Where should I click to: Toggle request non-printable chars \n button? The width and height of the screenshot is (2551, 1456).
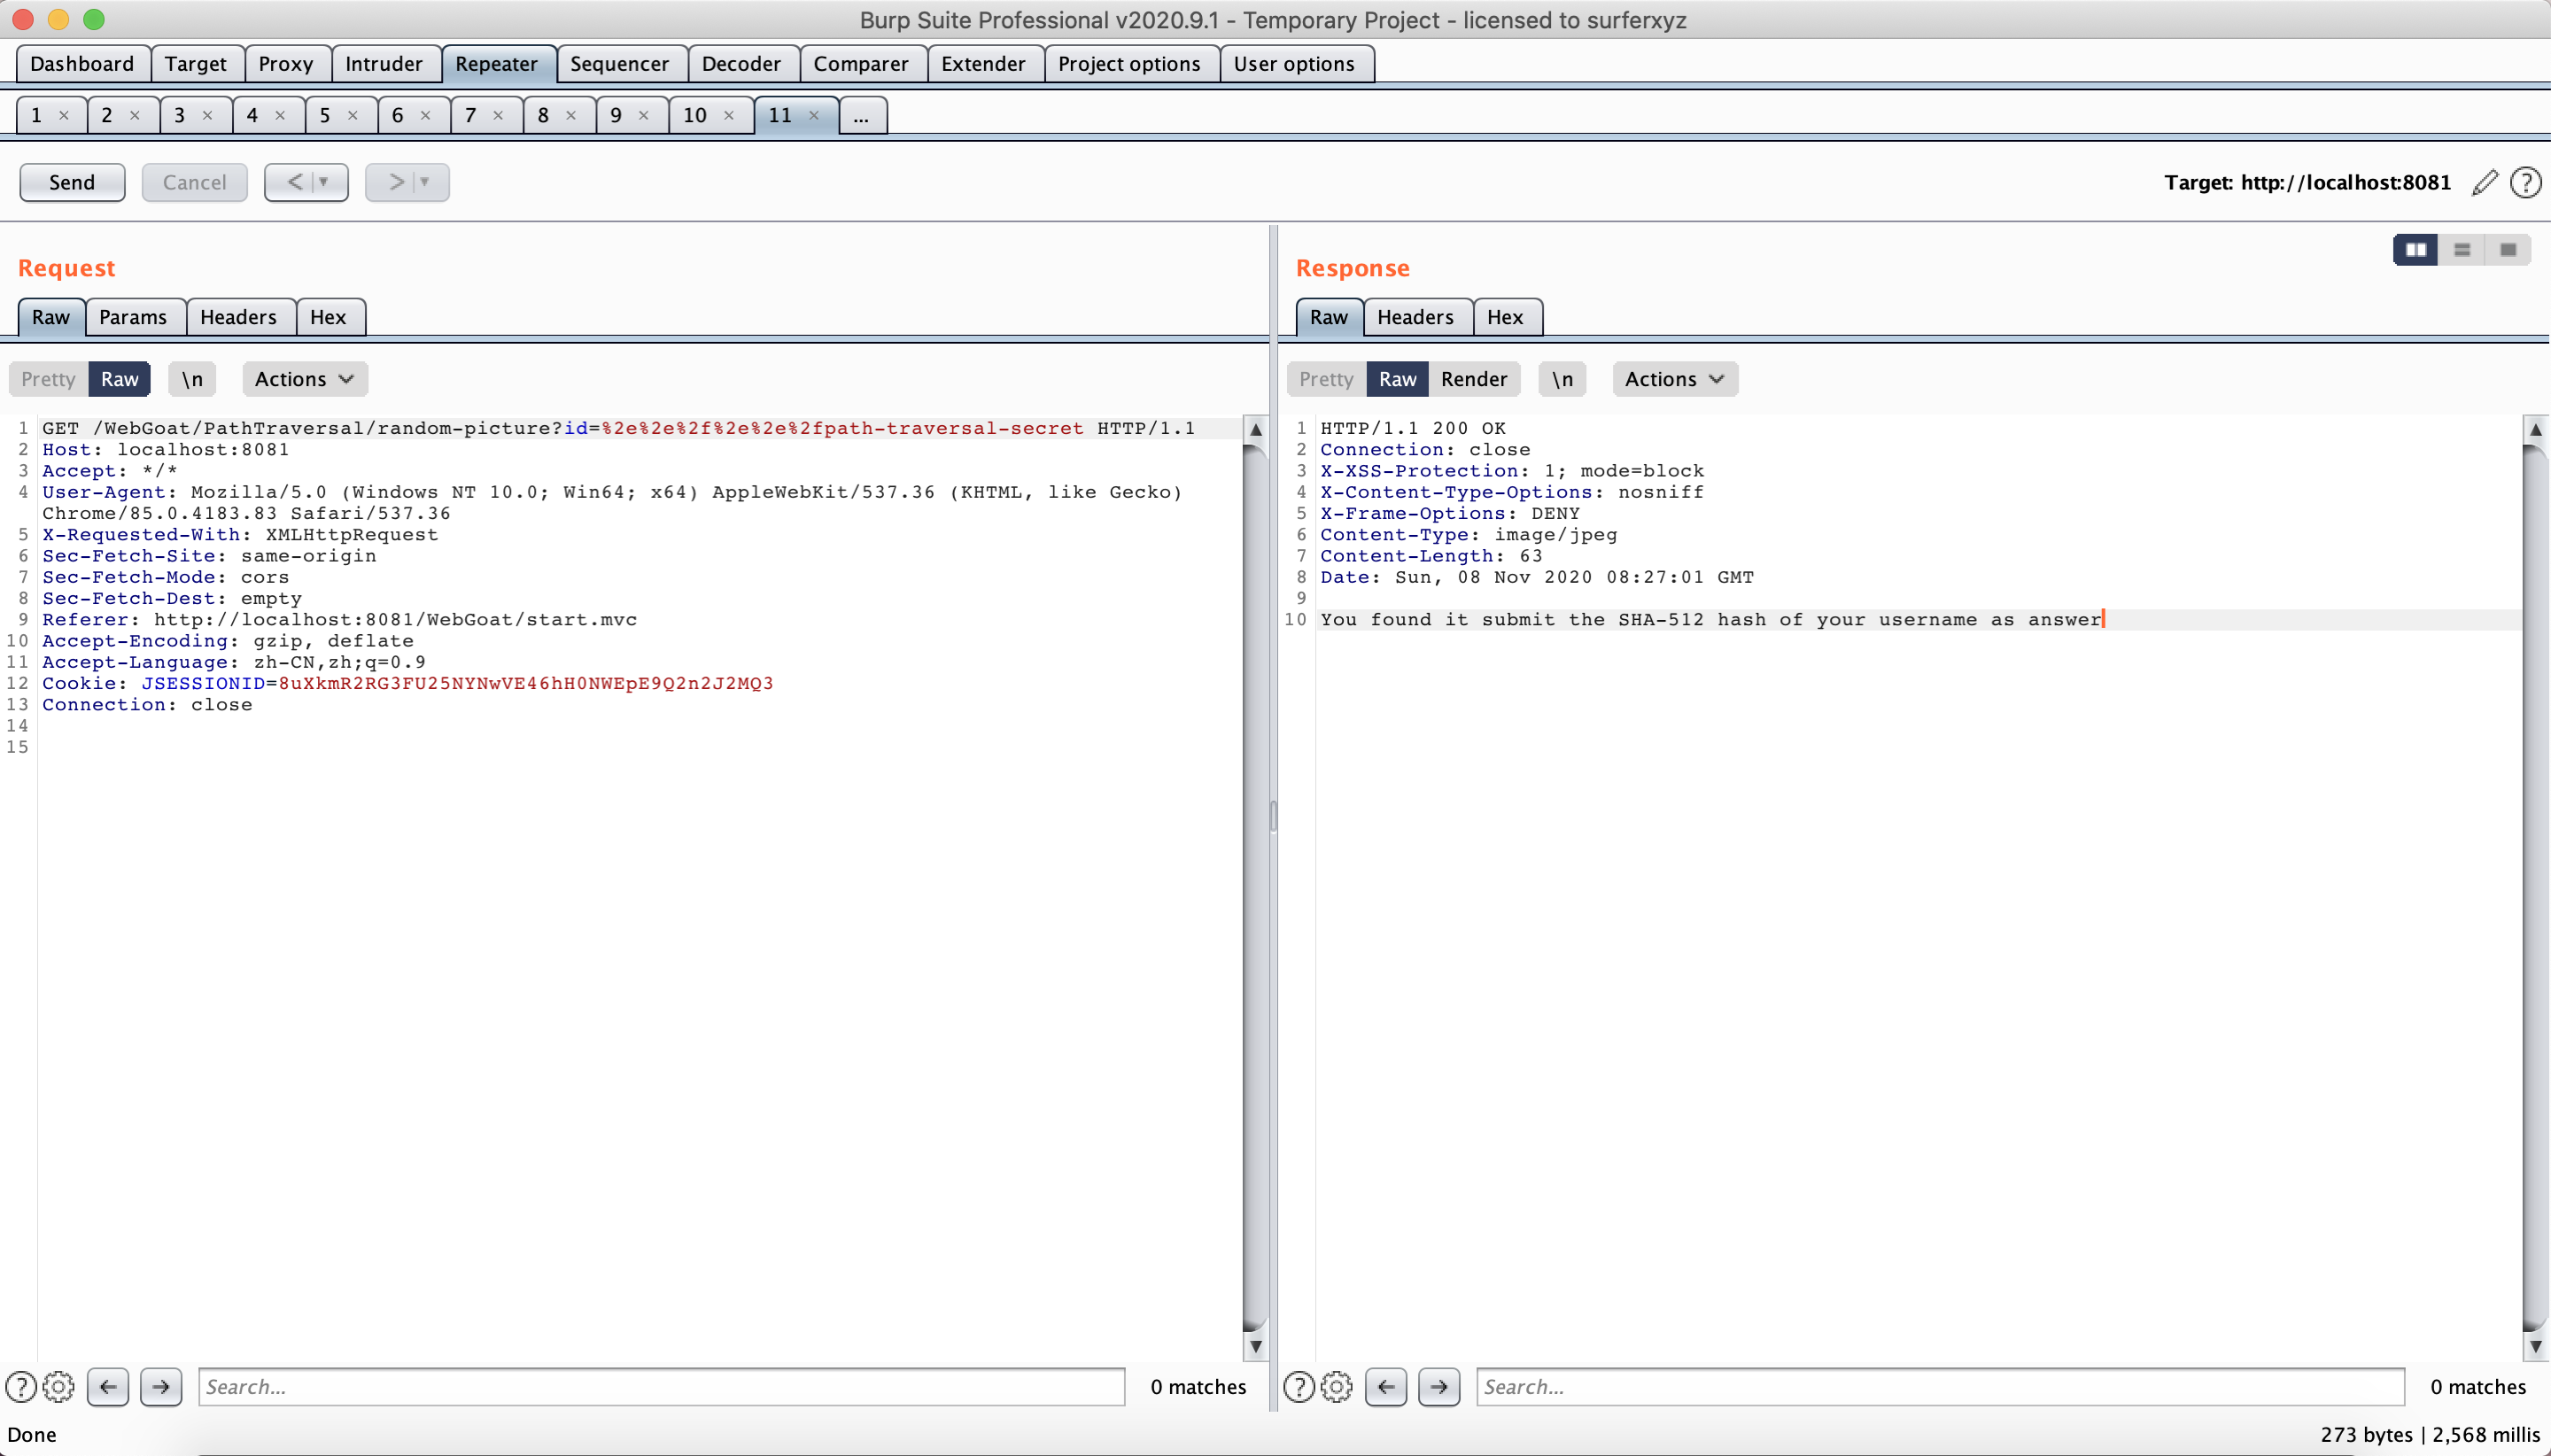(192, 379)
